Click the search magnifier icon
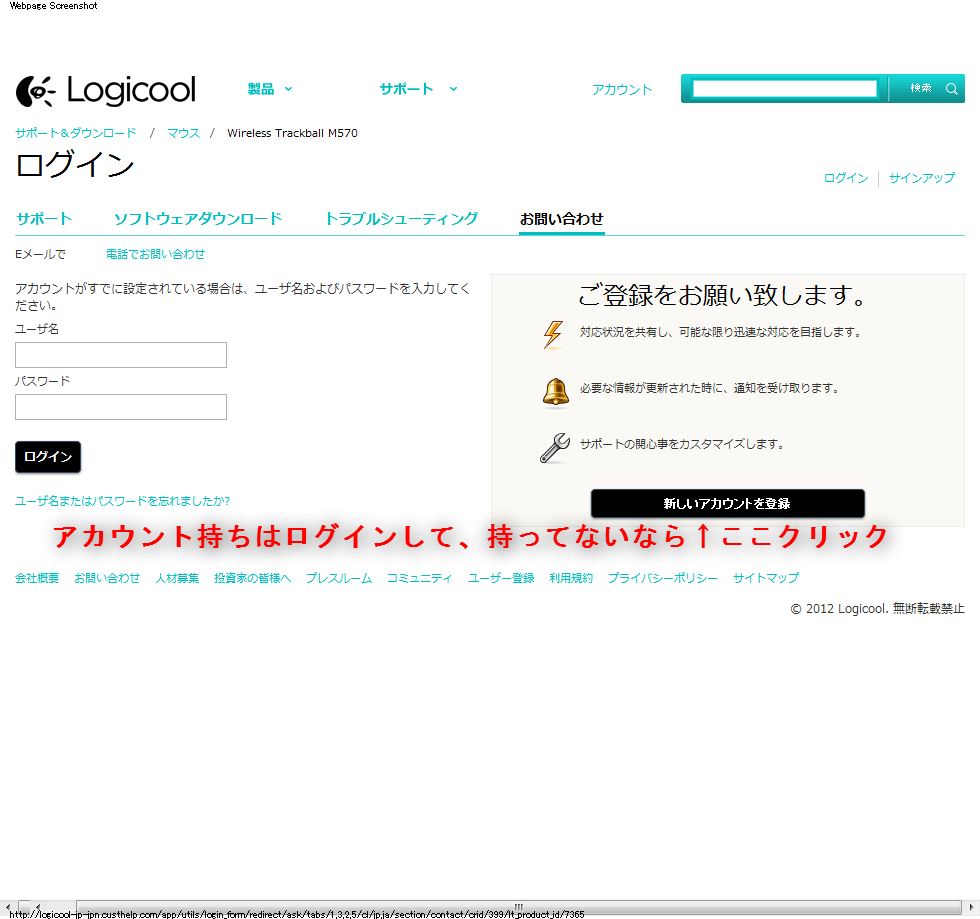The image size is (980, 919). 951,89
